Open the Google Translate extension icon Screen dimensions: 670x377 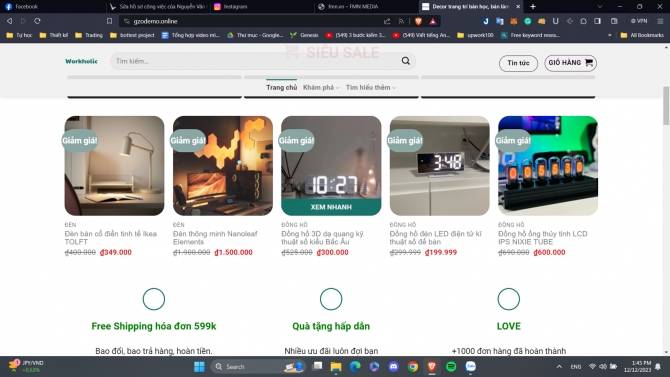tap(500, 21)
